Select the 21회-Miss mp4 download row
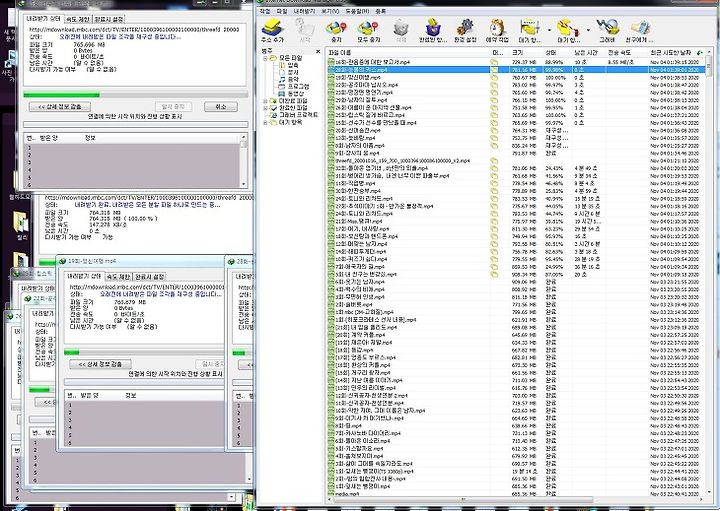This screenshot has width=720, height=511. tap(516, 221)
